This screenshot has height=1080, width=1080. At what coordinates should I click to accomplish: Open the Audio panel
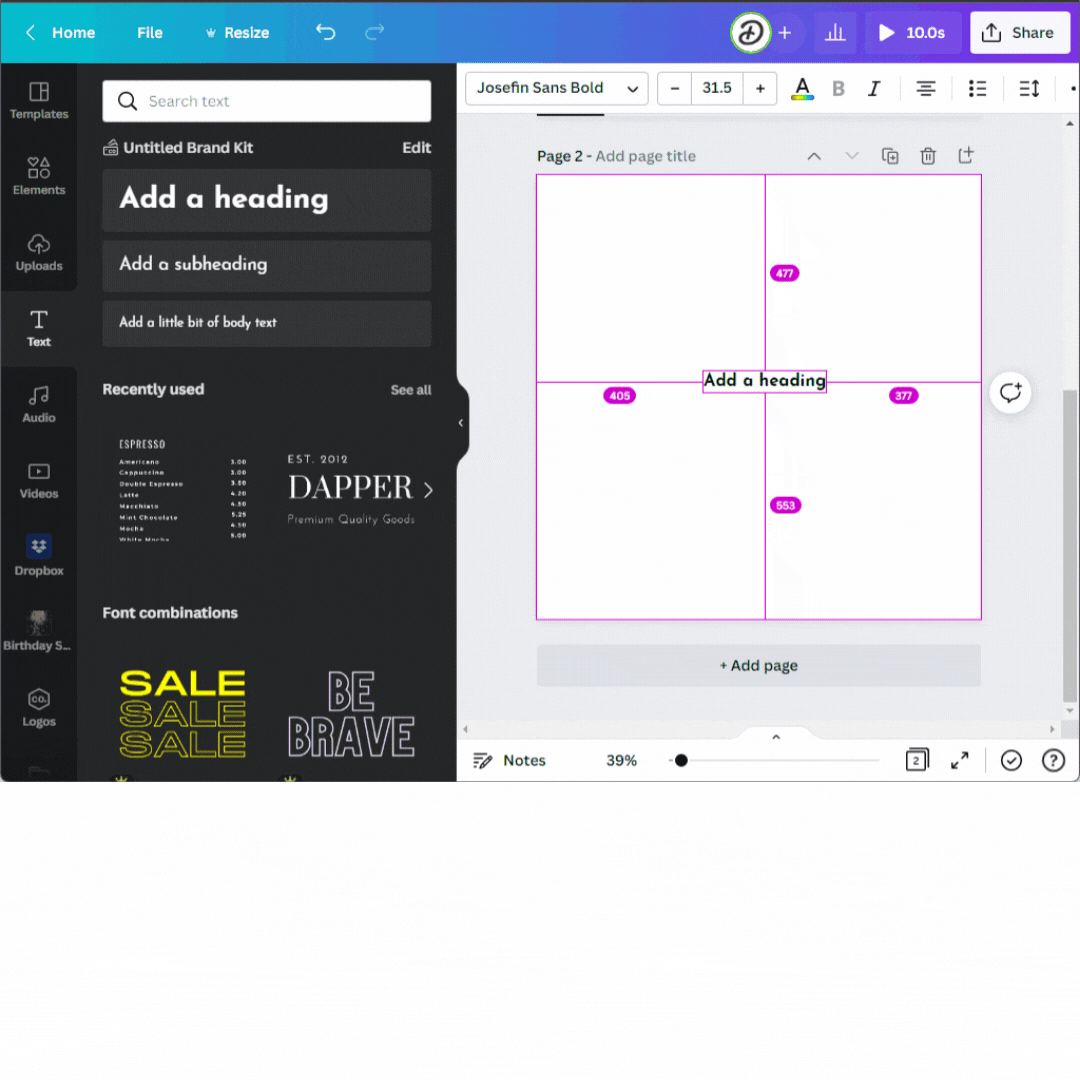(39, 404)
